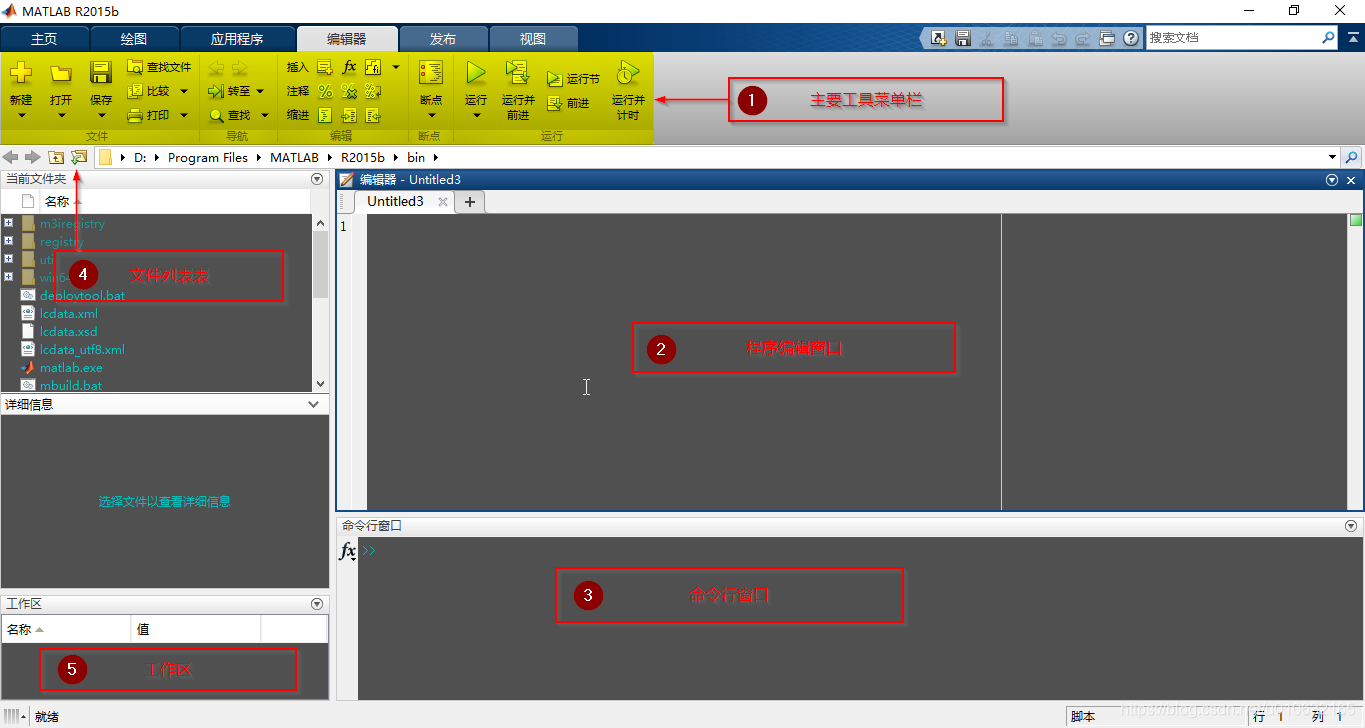The height and width of the screenshot is (728, 1365).
Task: Click the switch windows icon in quick access toolbar
Action: [x=1107, y=38]
